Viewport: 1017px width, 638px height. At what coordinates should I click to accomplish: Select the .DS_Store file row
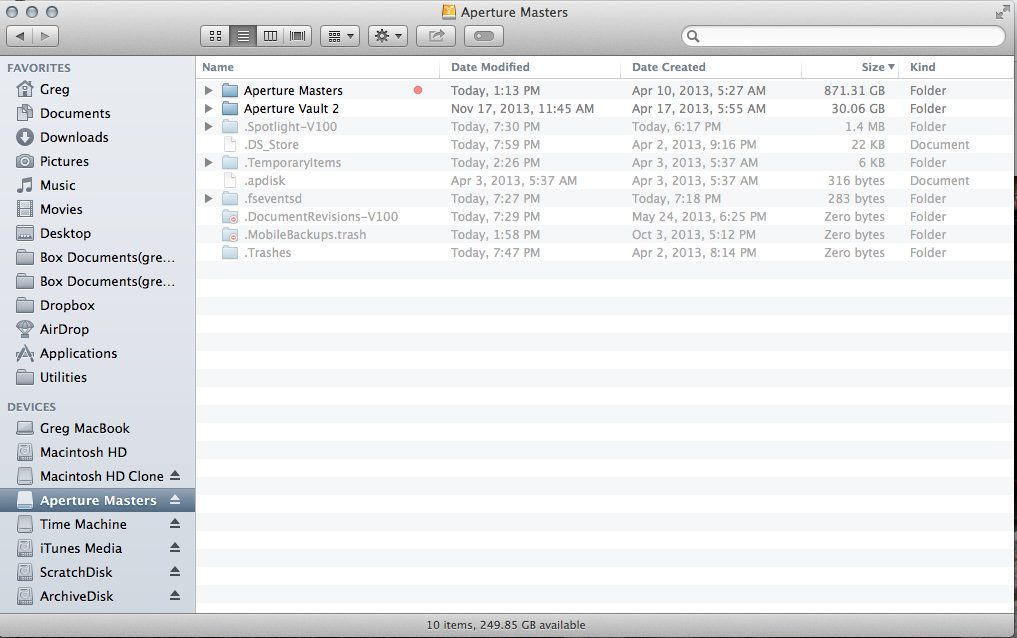pos(606,145)
